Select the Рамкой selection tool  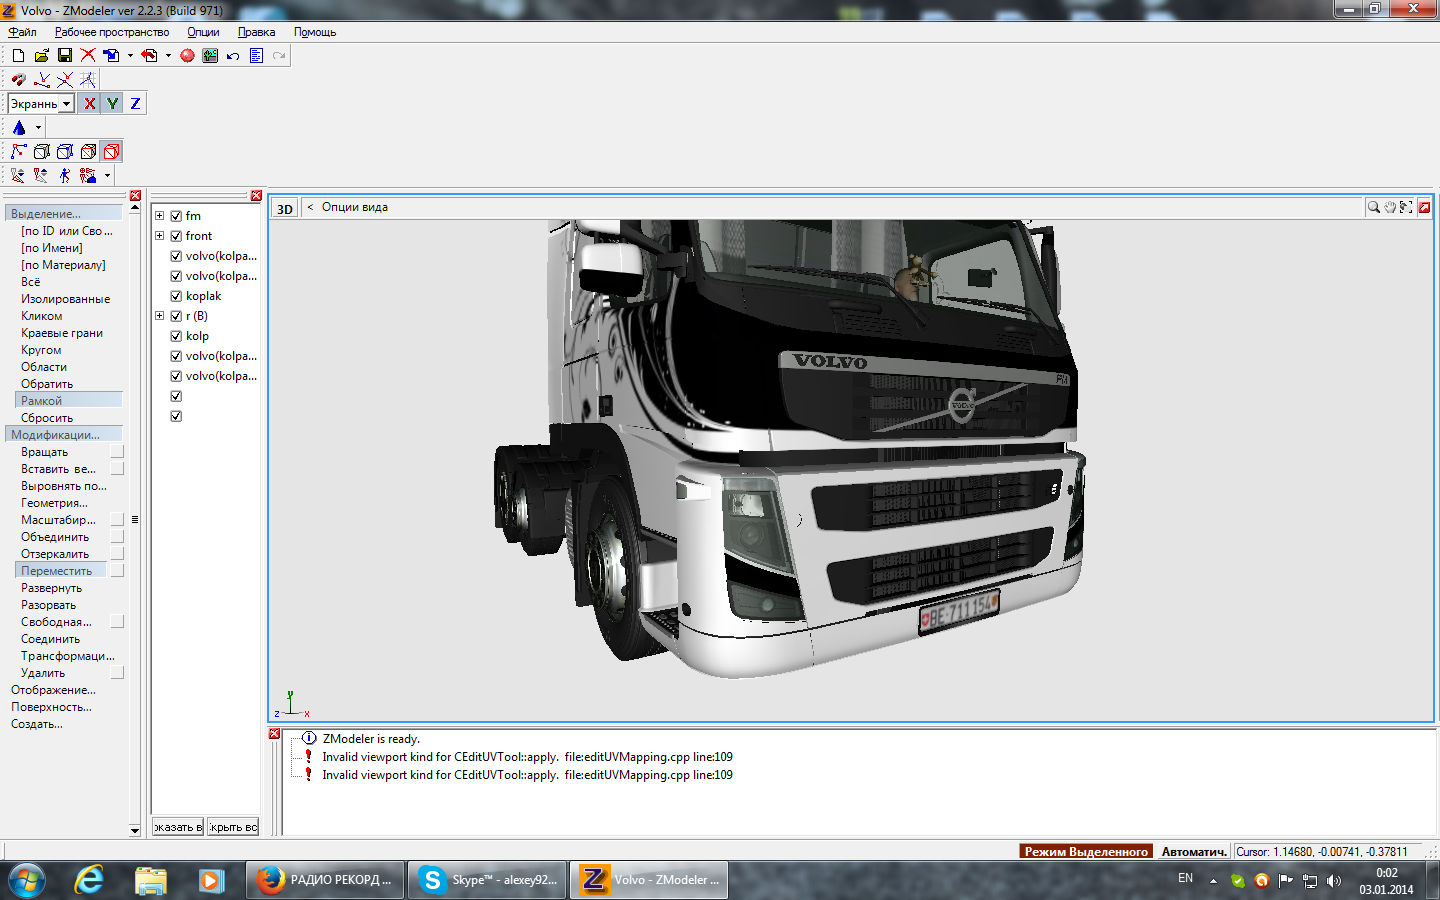[69, 400]
